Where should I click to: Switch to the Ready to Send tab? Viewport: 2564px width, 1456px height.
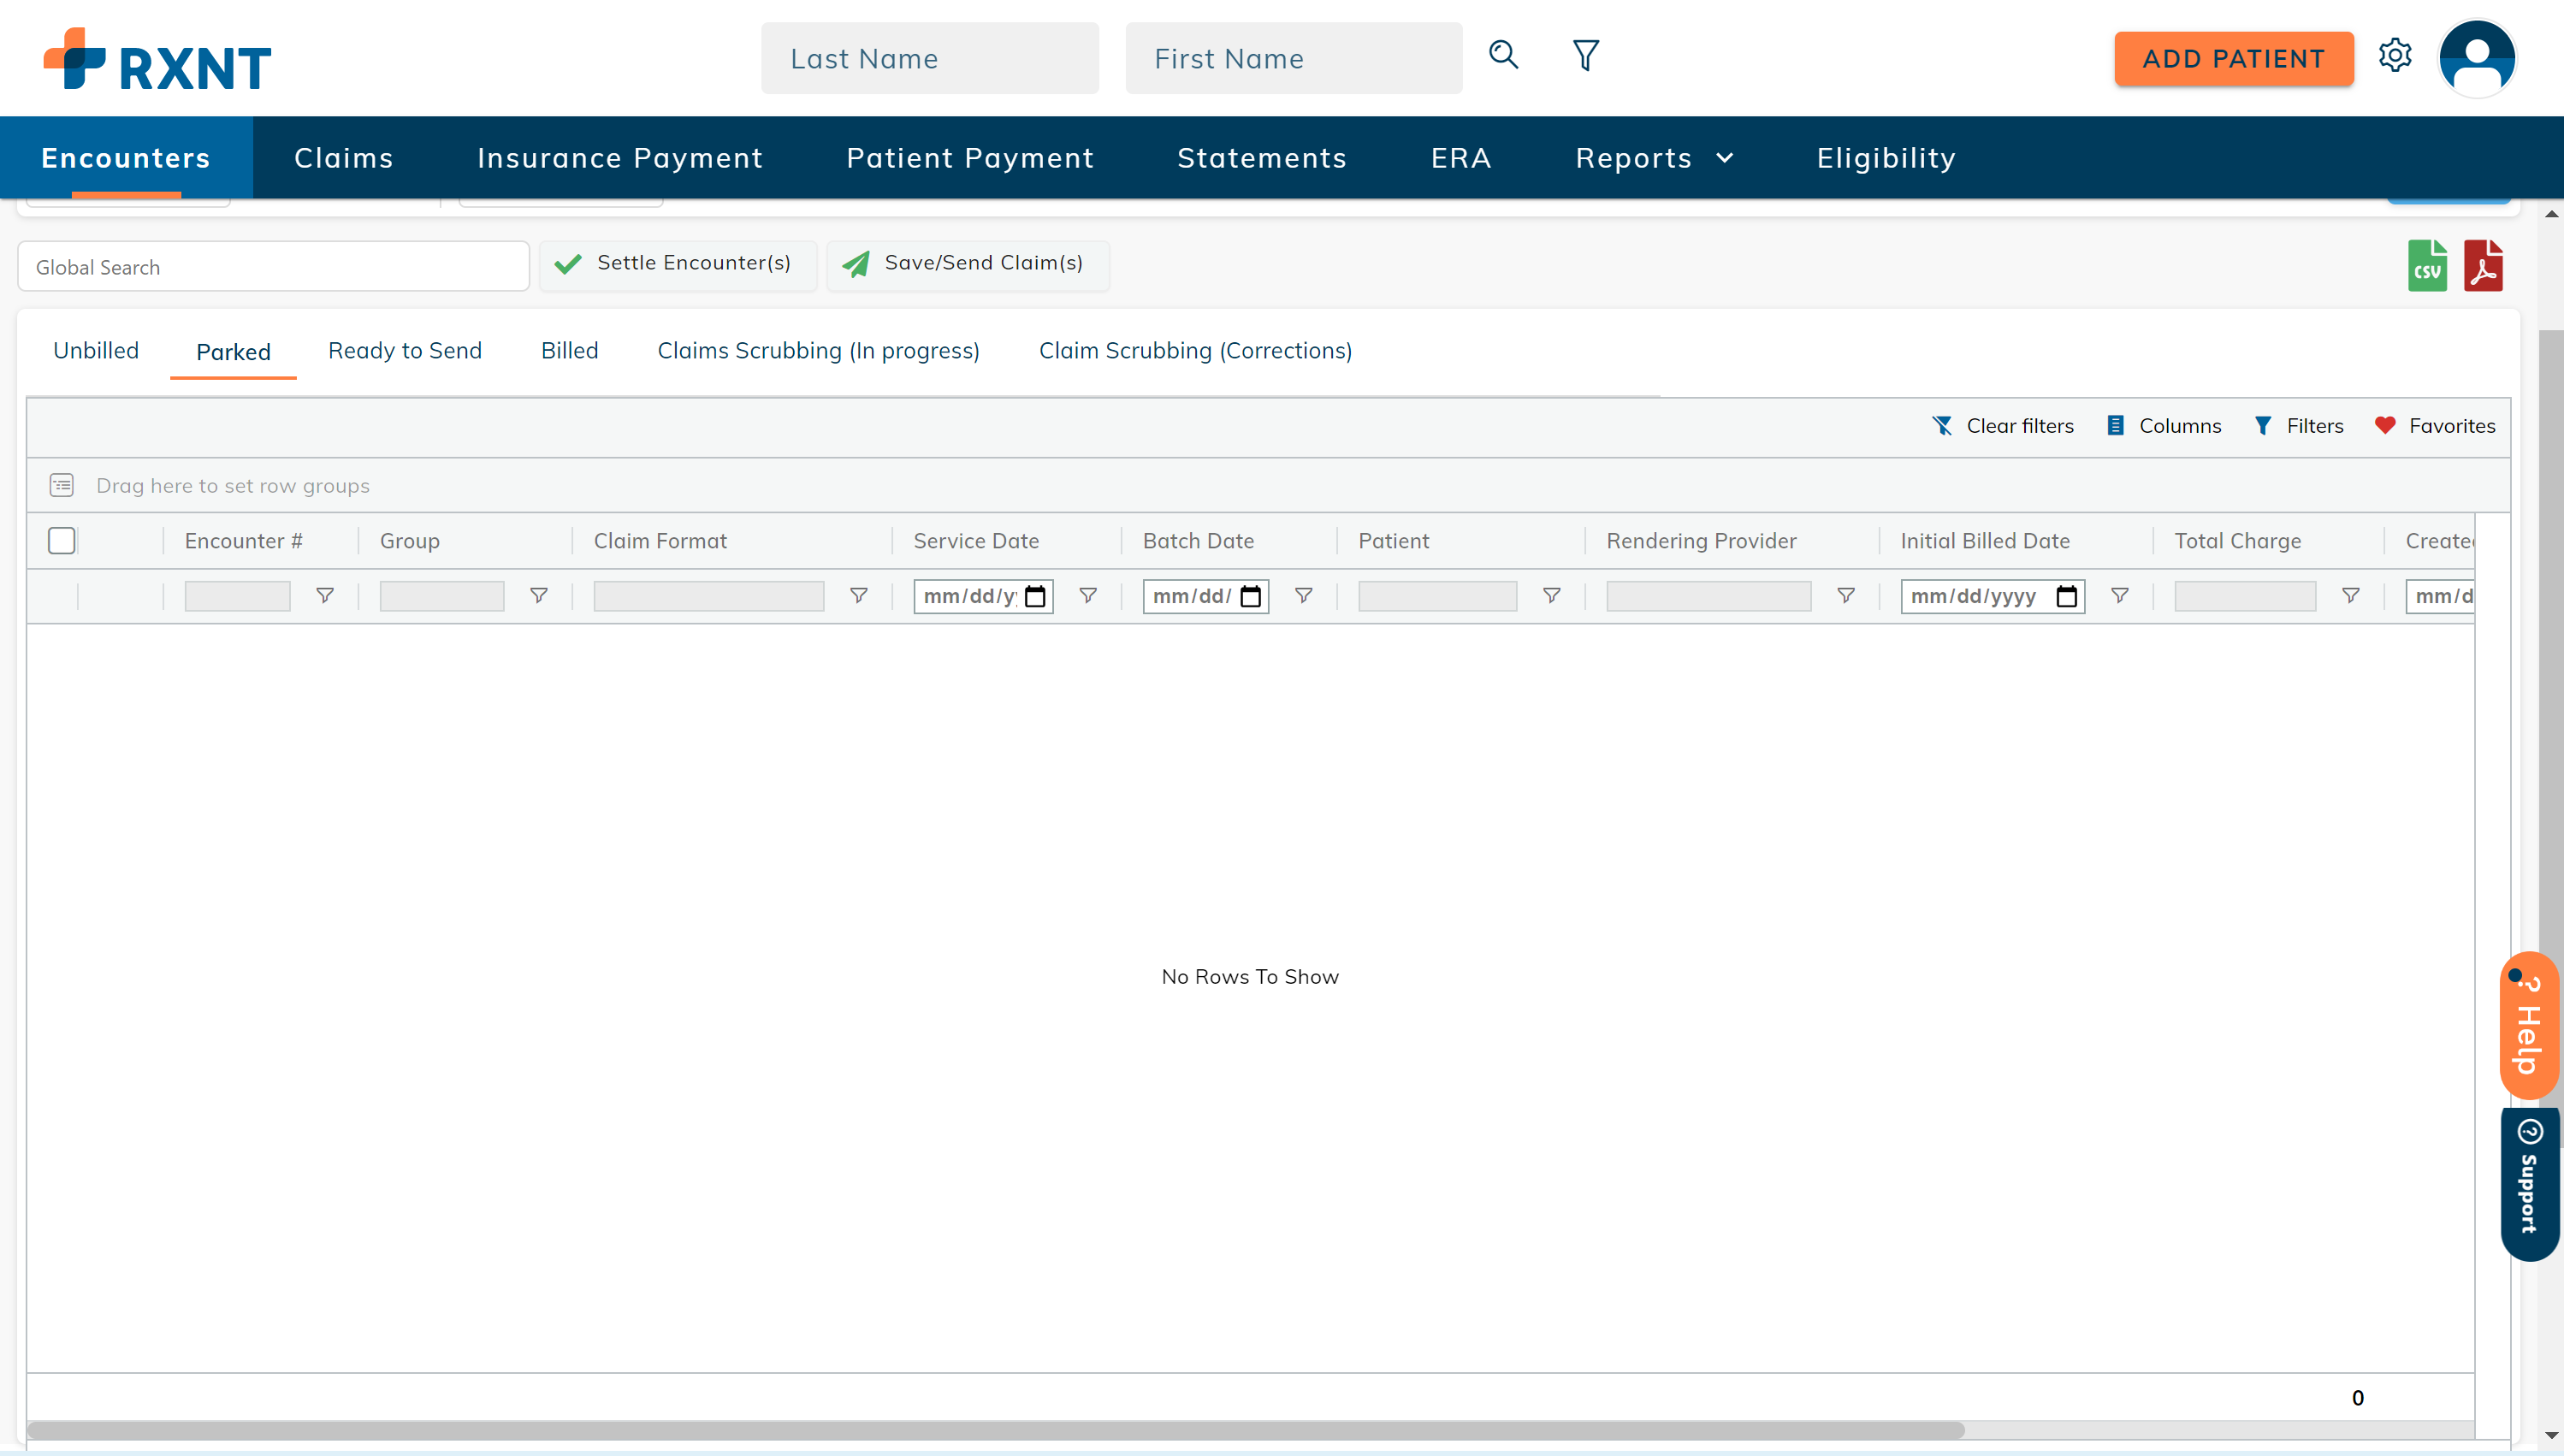point(405,351)
